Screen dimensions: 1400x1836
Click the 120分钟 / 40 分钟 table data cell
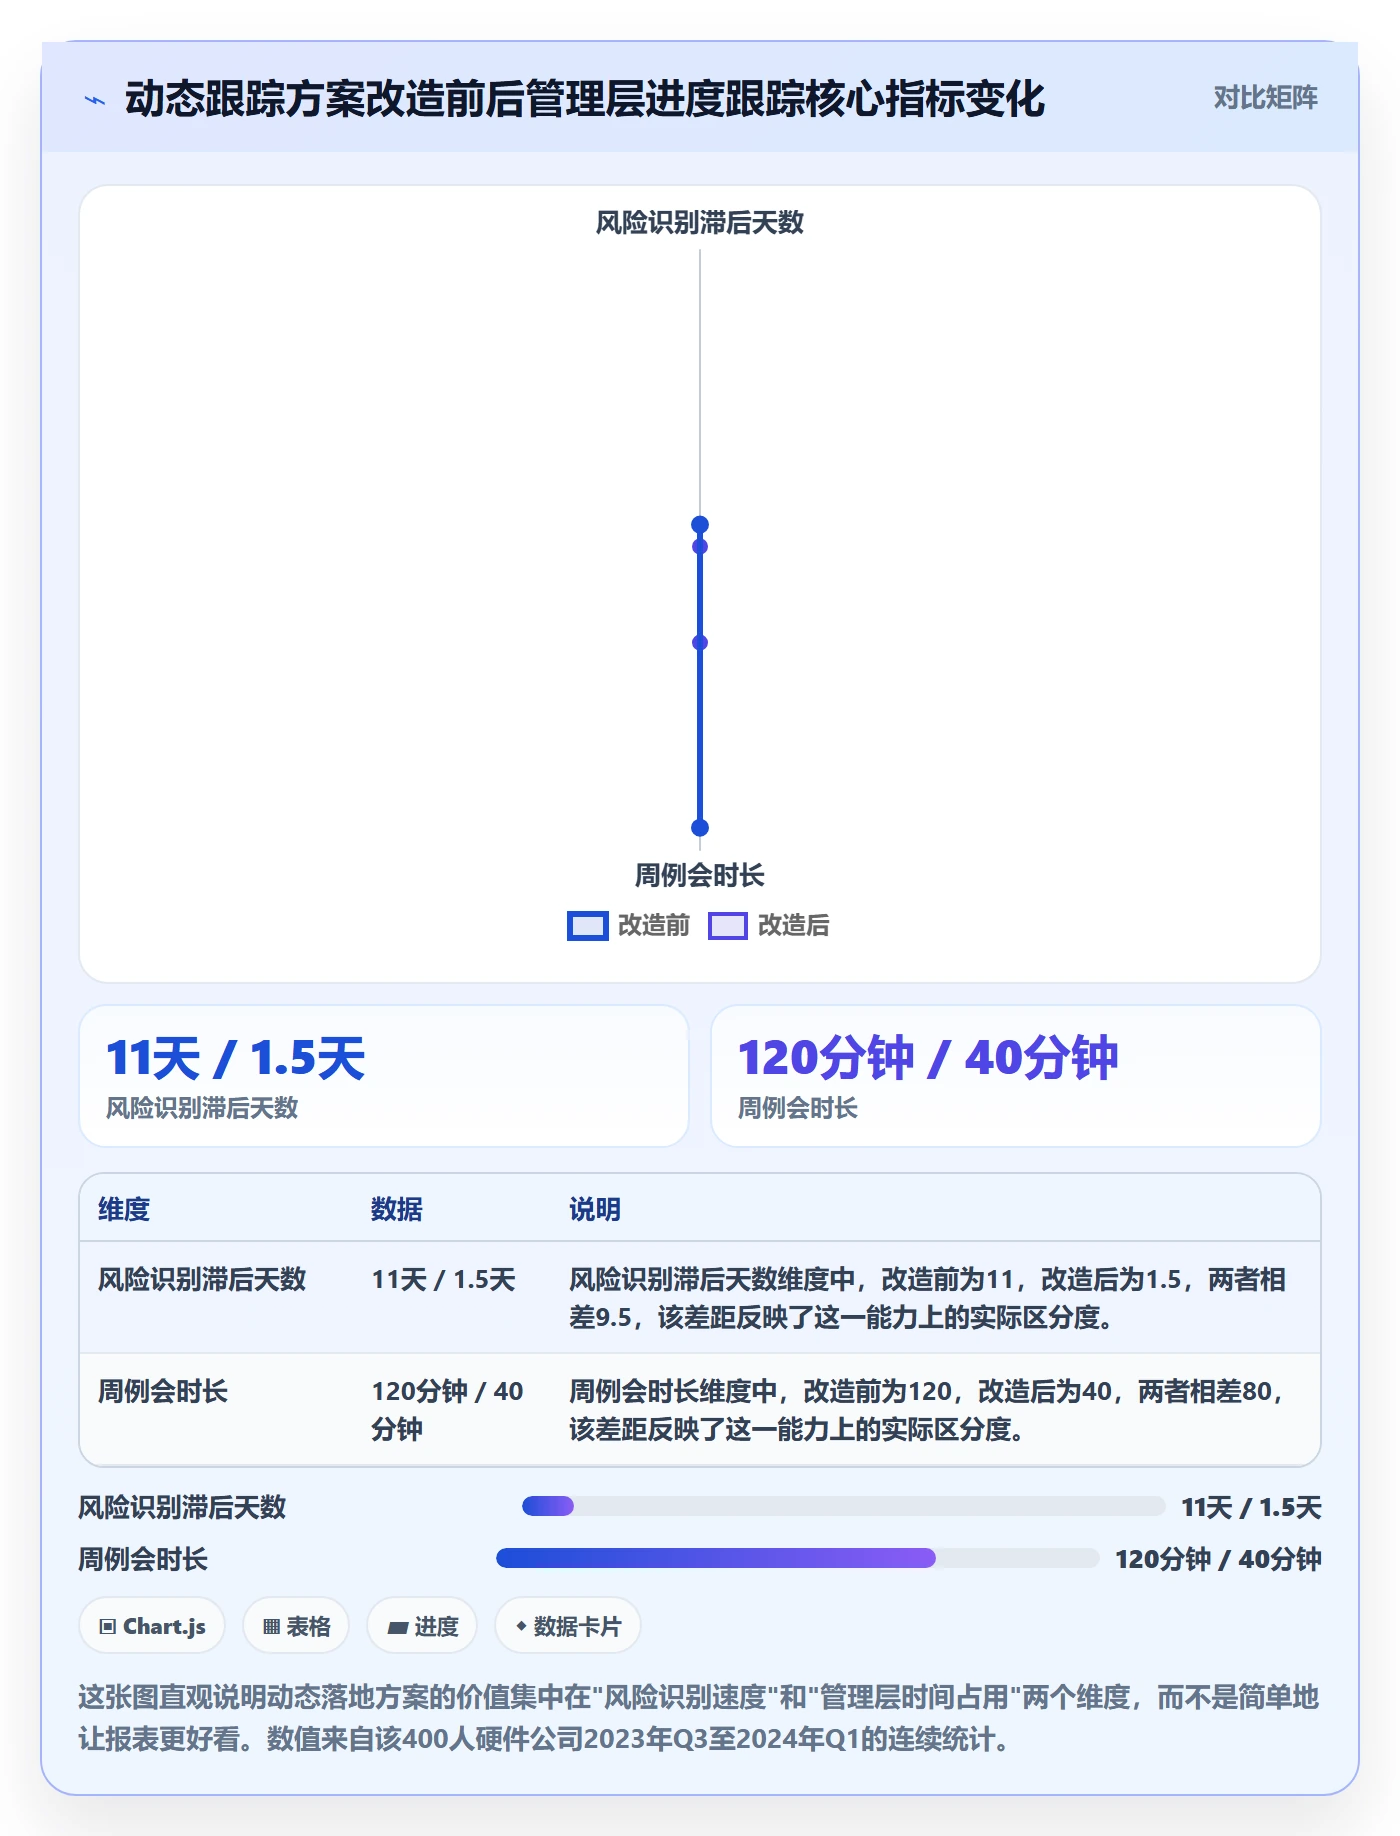click(x=447, y=1410)
